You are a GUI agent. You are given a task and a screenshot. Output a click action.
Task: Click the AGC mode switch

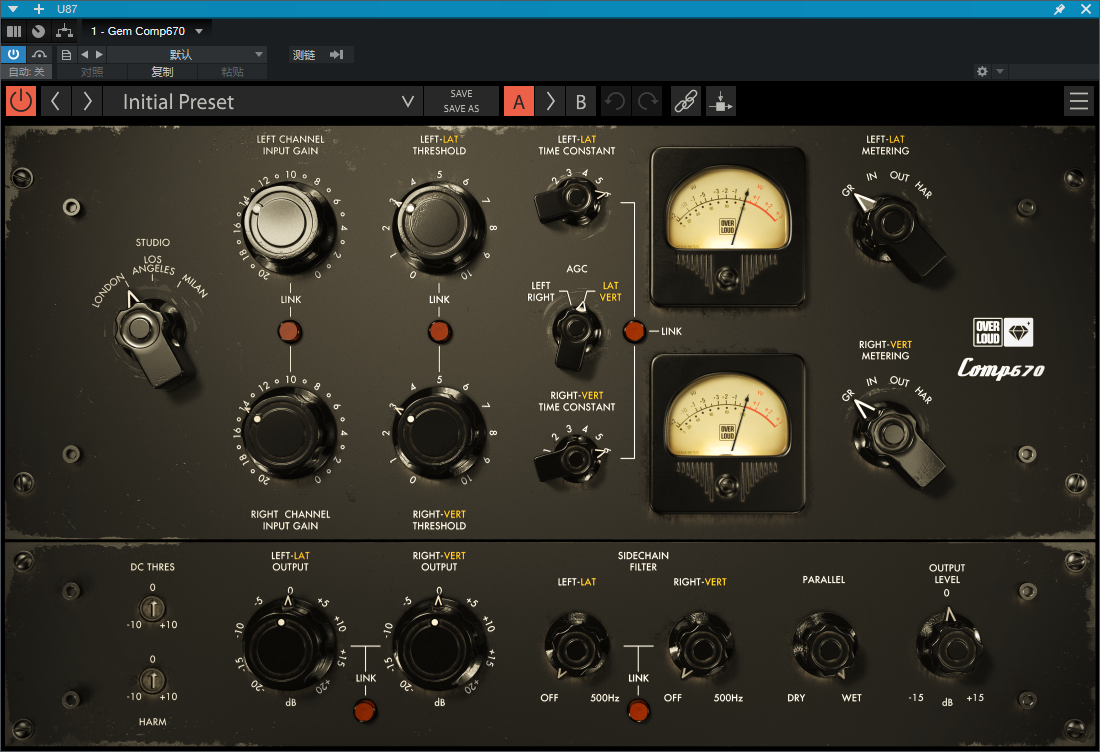577,337
